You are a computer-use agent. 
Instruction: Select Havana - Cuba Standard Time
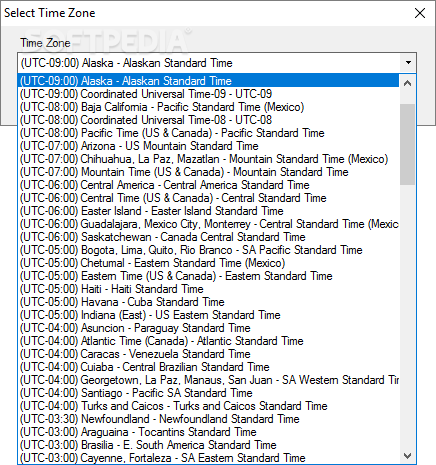pyautogui.click(x=209, y=302)
